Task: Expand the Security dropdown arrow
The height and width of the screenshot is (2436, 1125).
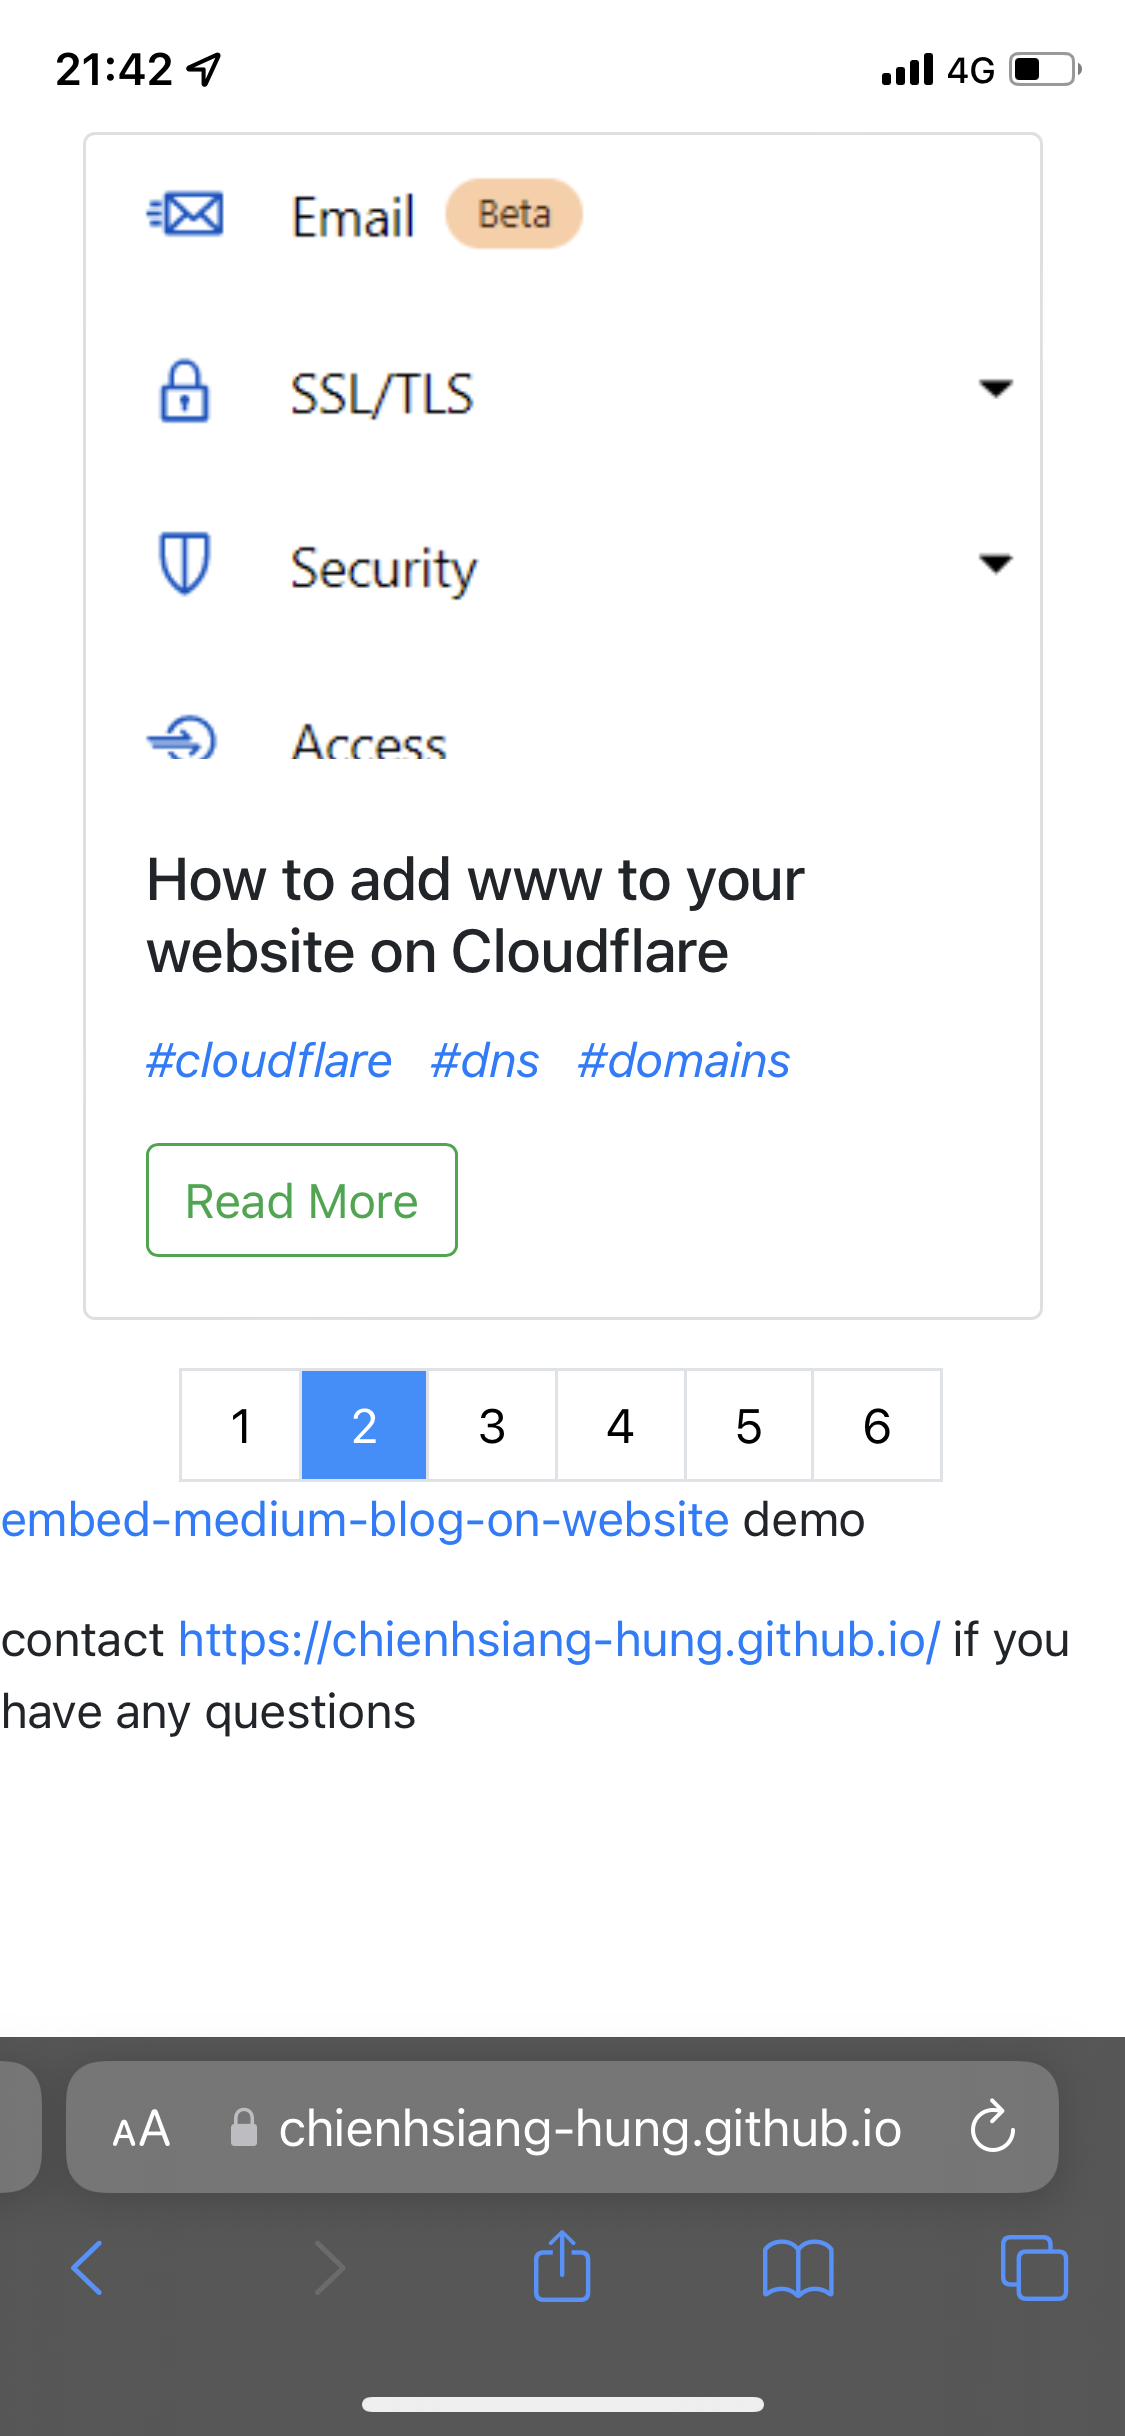Action: (996, 564)
